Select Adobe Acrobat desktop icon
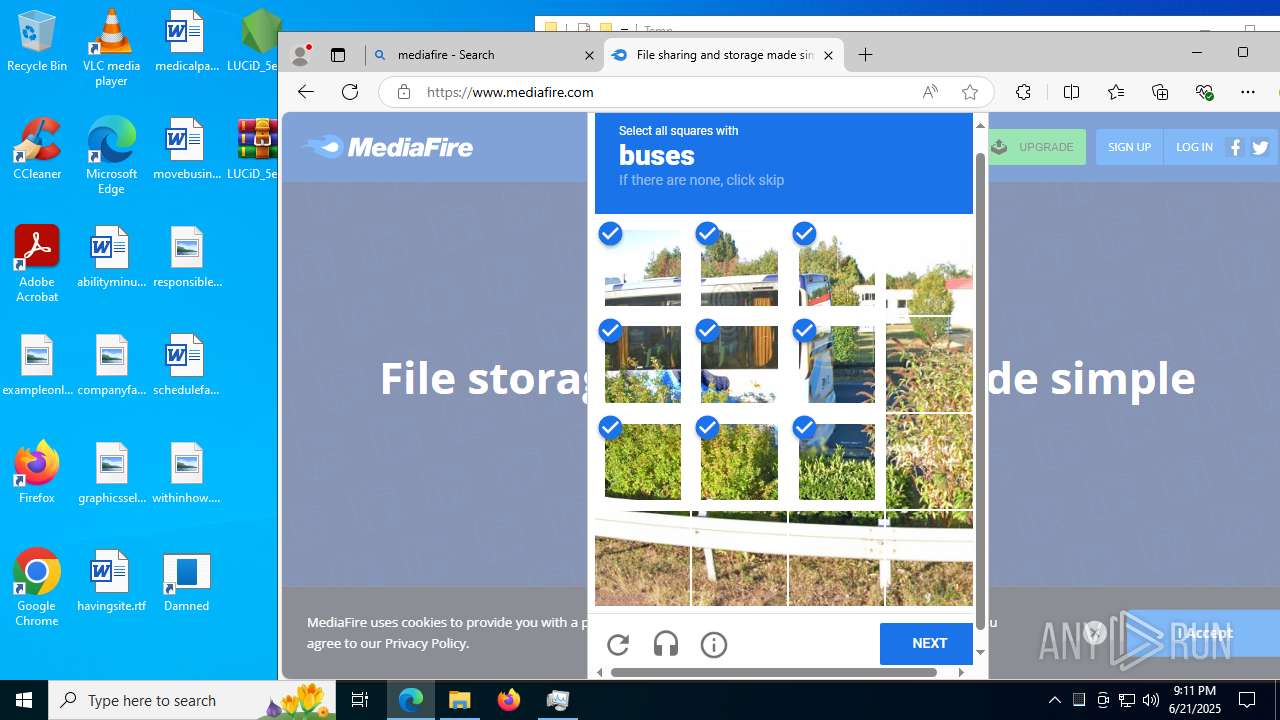This screenshot has height=720, width=1280. point(37,264)
